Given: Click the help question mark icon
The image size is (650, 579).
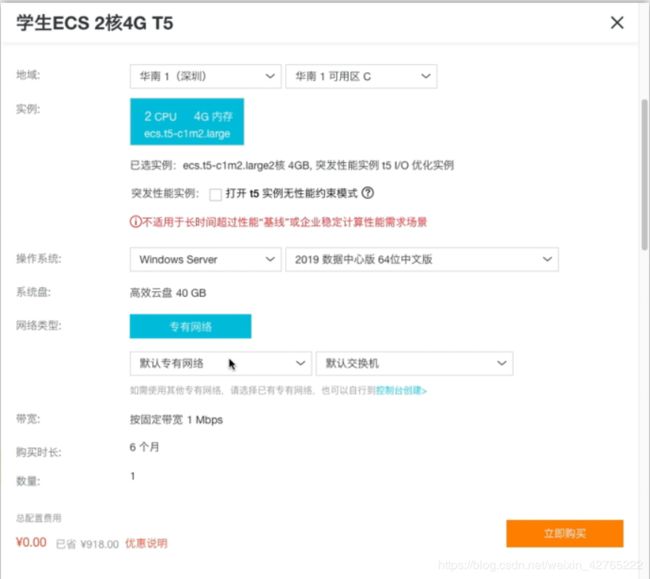Looking at the screenshot, I should [368, 194].
